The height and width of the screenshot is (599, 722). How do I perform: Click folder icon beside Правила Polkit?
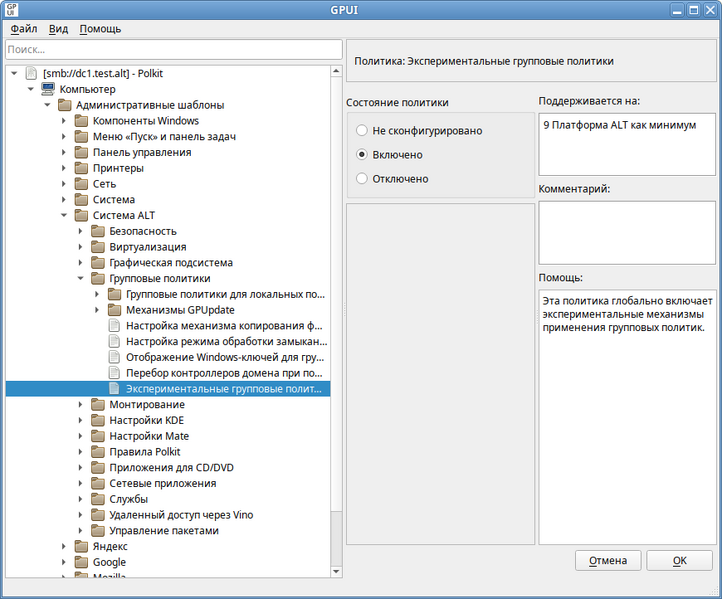pyautogui.click(x=98, y=452)
